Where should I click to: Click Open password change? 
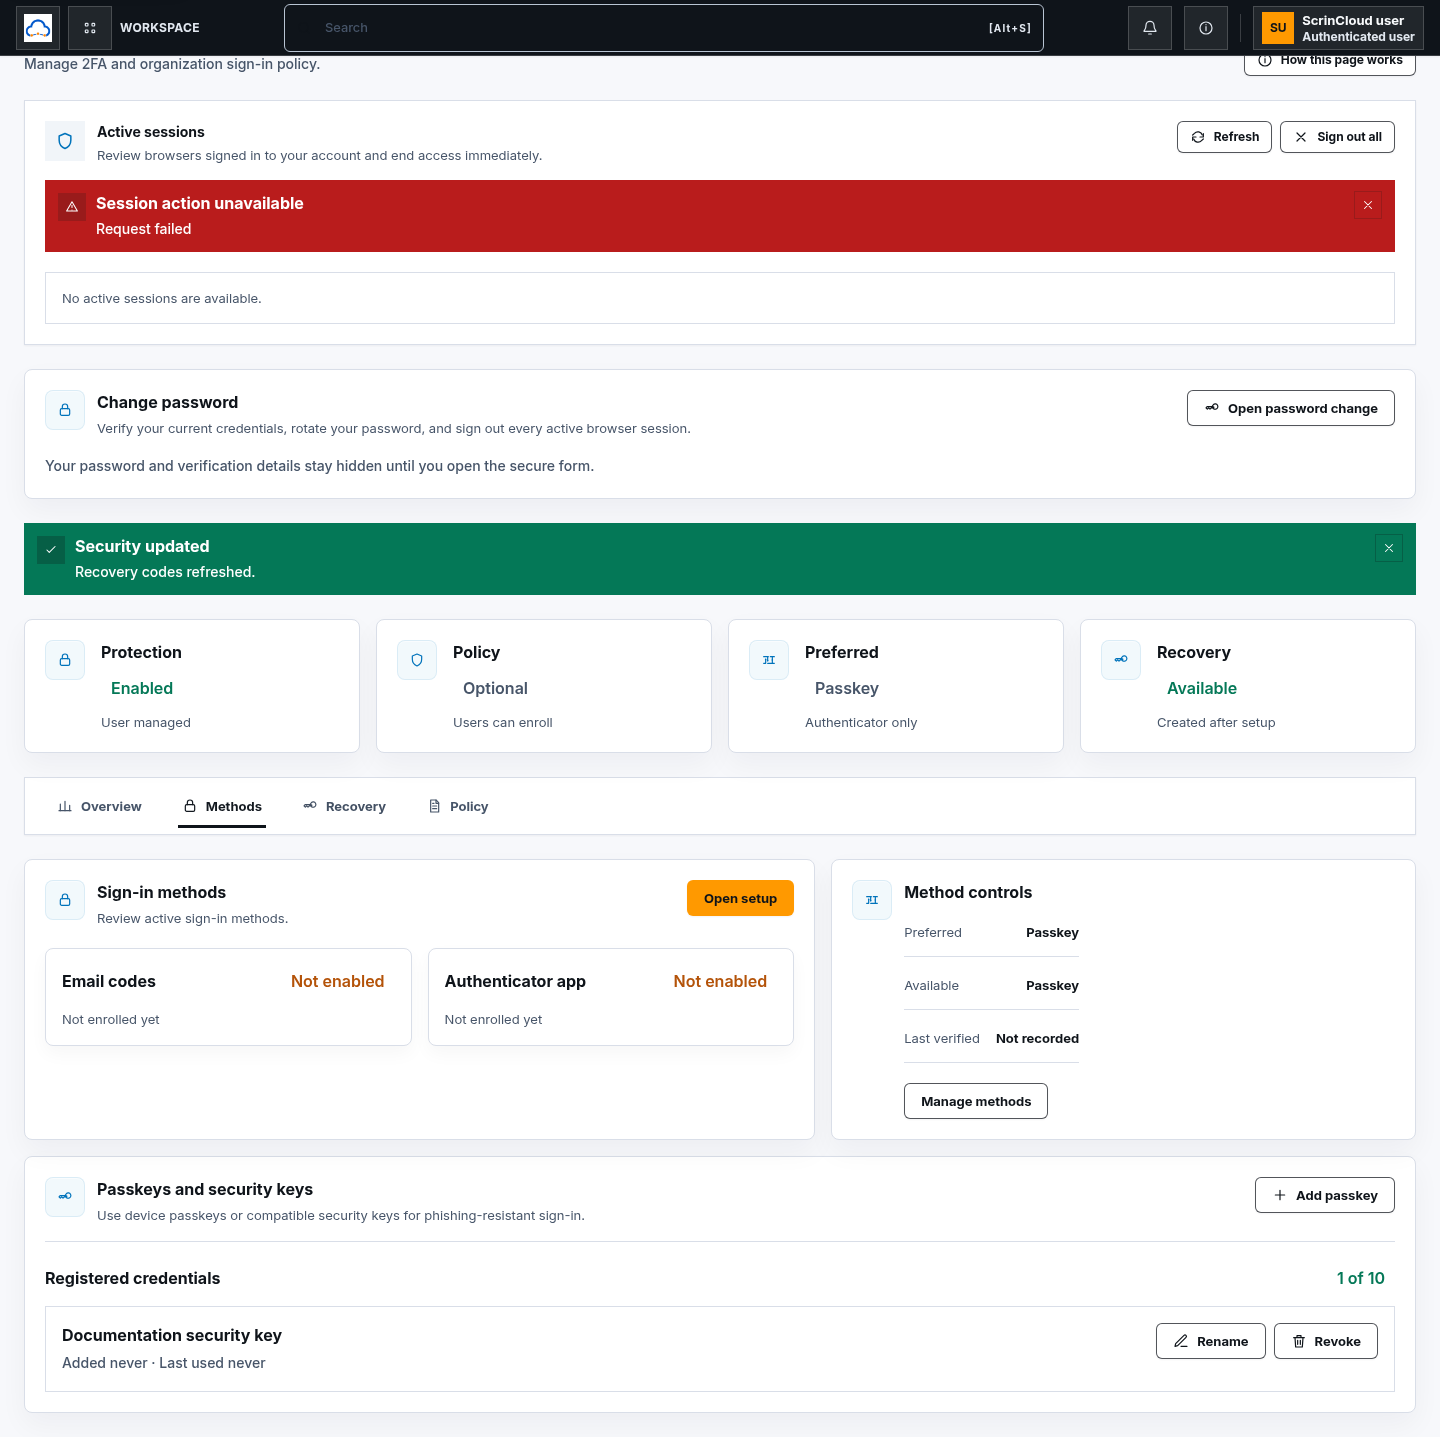[1291, 408]
